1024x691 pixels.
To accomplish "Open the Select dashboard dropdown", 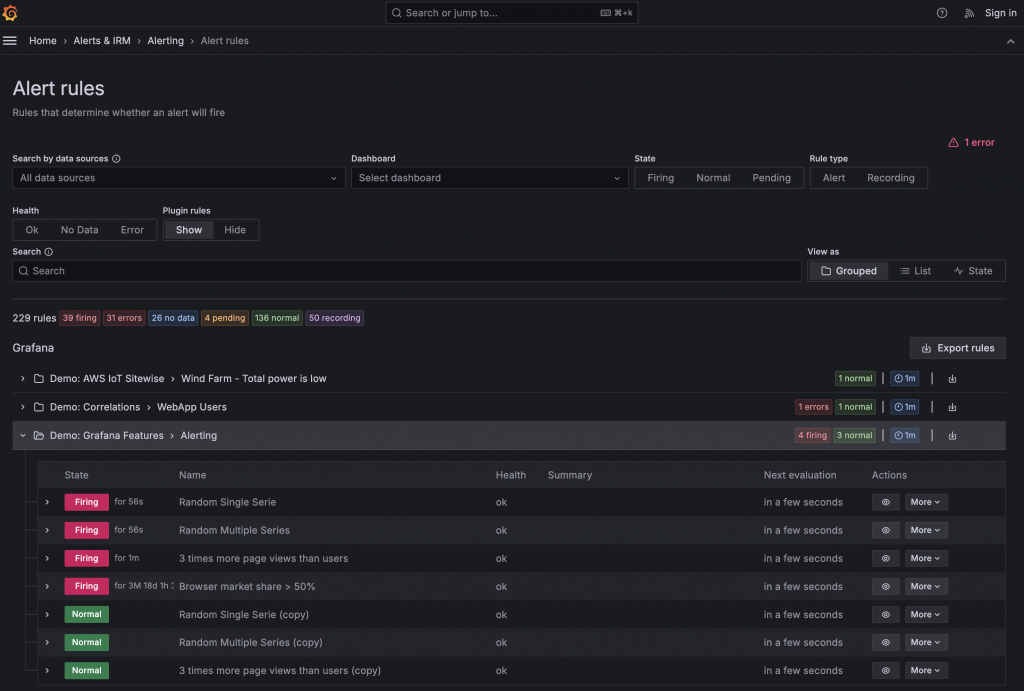I will pyautogui.click(x=489, y=178).
